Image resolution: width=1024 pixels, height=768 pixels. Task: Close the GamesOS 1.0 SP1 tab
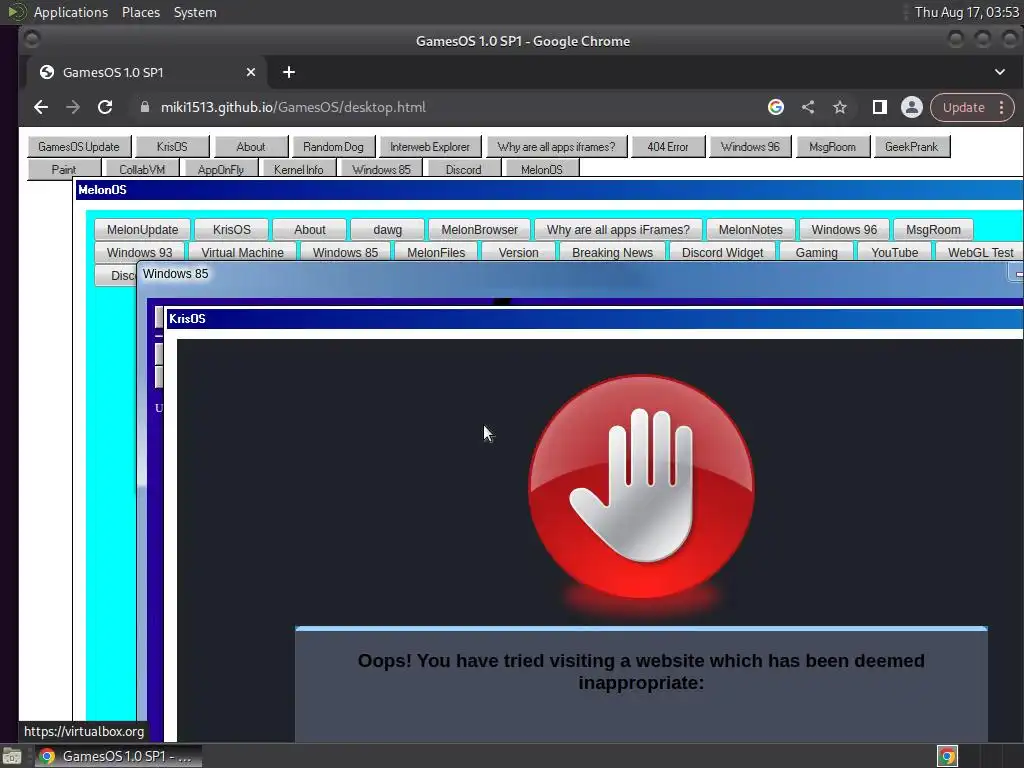(251, 72)
